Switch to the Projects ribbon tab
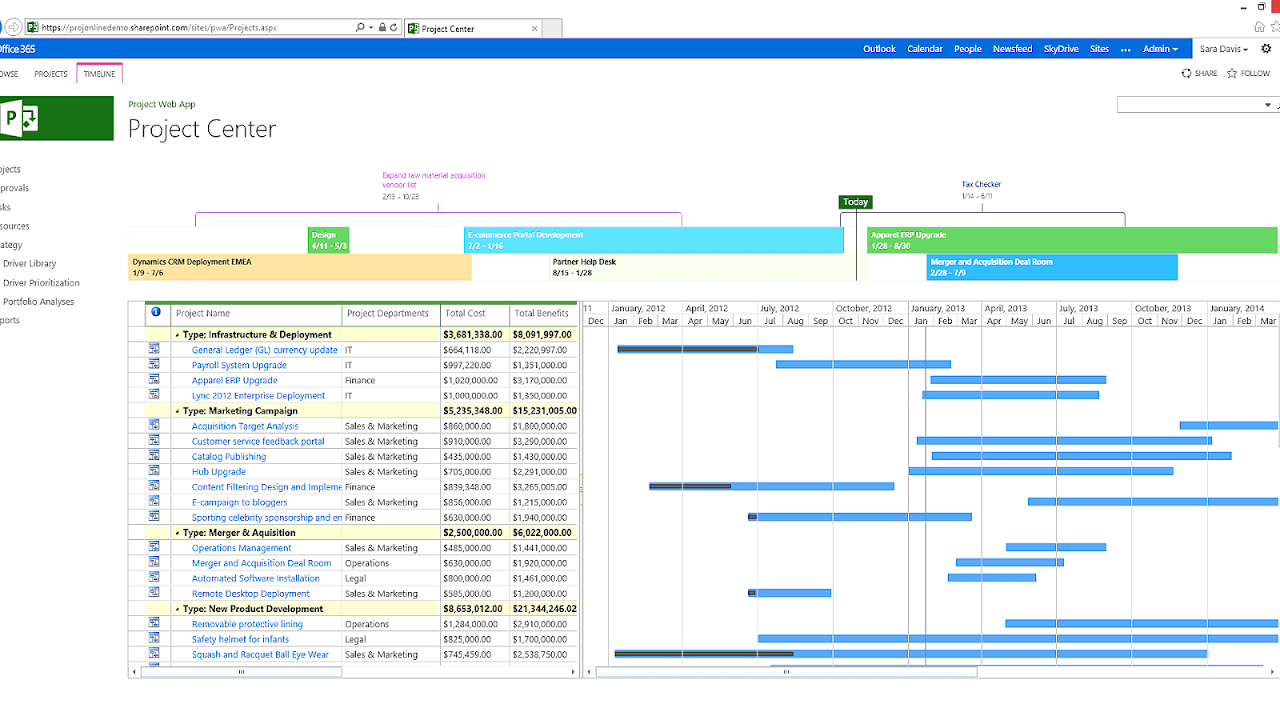Viewport: 1280px width, 720px height. pos(51,74)
